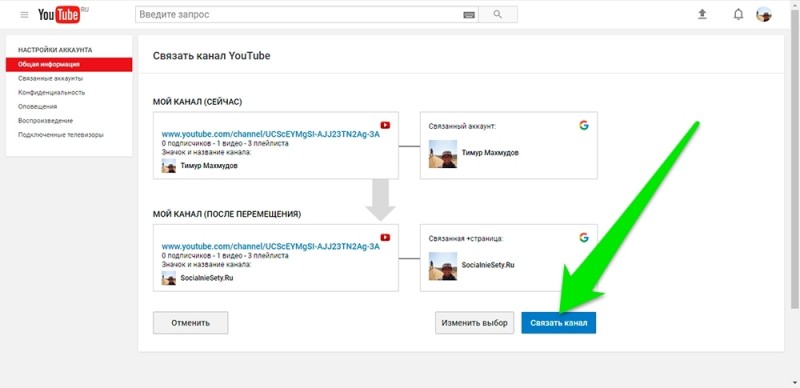Open Воспроизведение settings

45,120
